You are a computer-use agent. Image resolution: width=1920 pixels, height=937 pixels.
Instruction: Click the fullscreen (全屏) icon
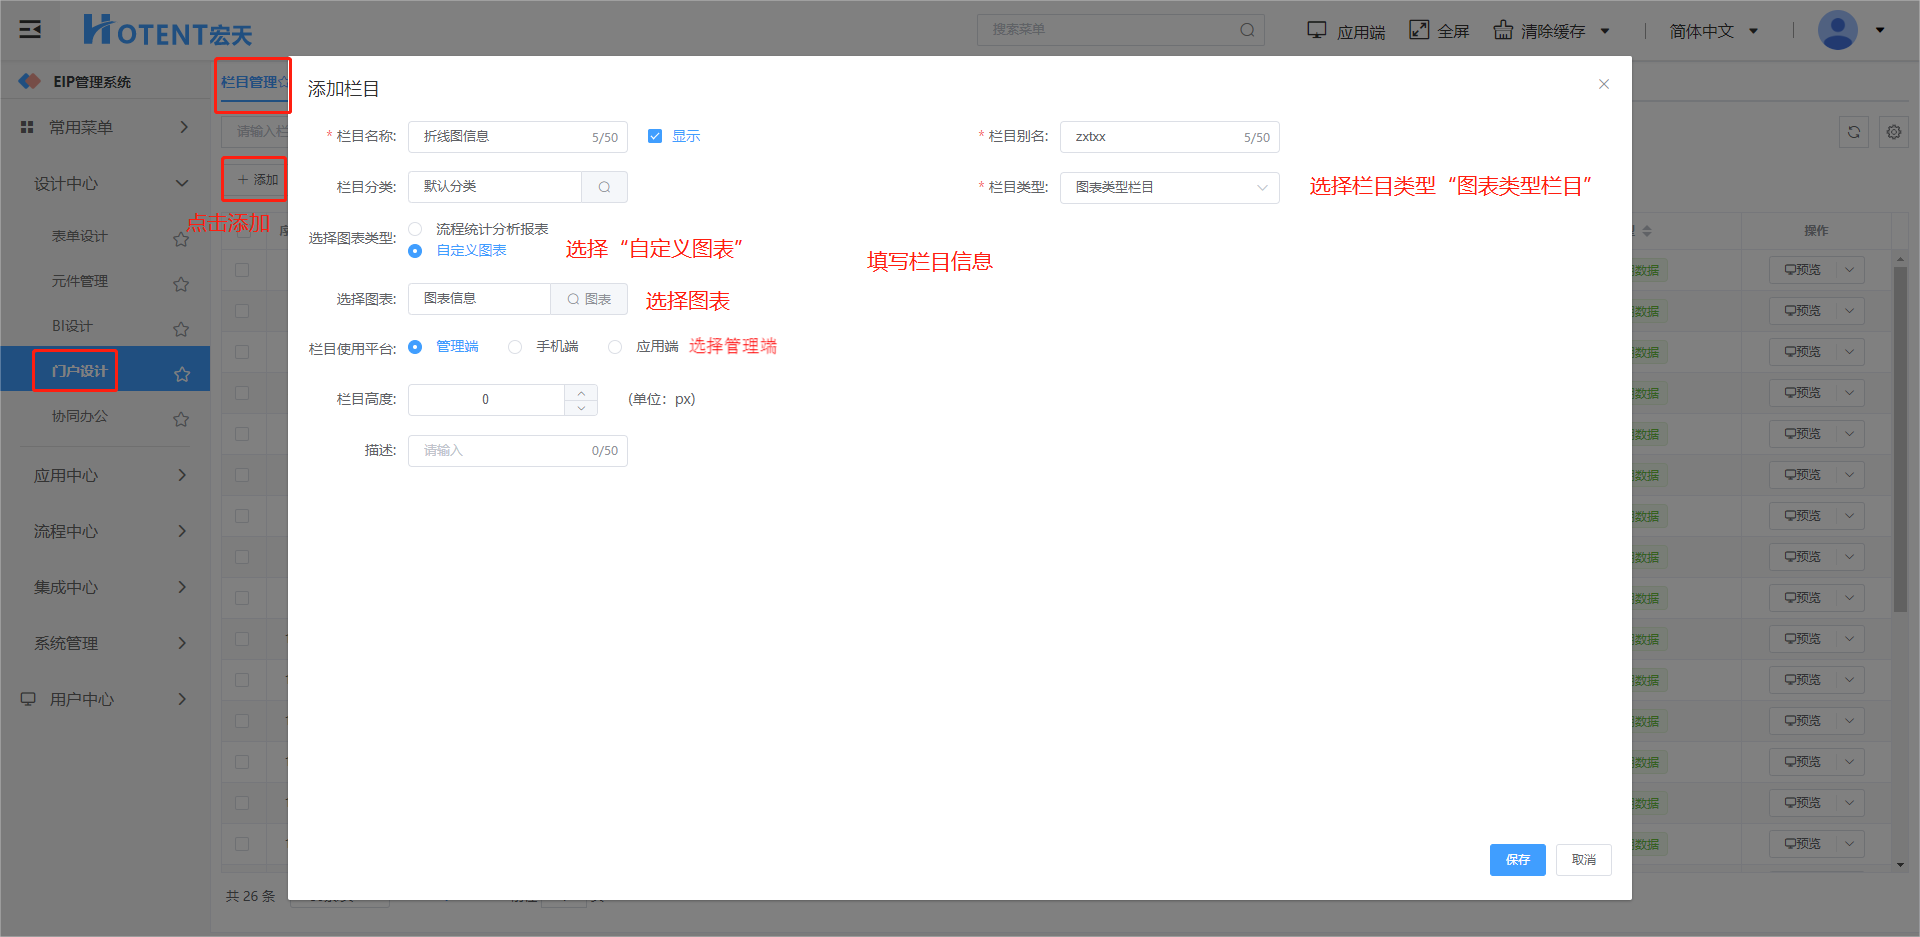tap(1419, 30)
